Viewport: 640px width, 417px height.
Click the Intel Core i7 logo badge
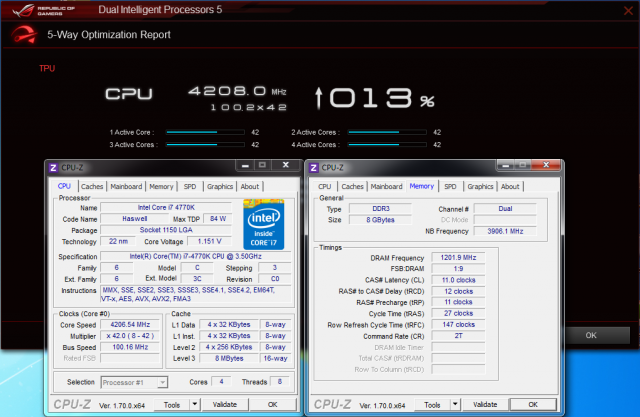[263, 224]
